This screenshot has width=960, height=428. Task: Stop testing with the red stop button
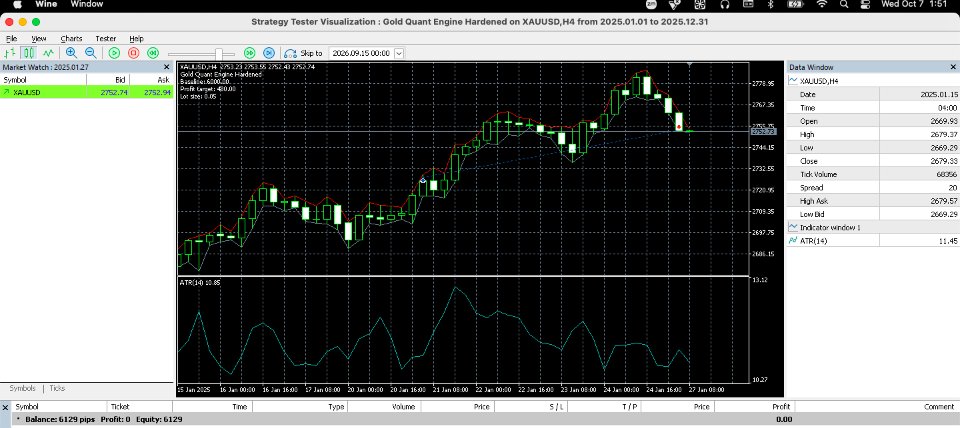133,53
